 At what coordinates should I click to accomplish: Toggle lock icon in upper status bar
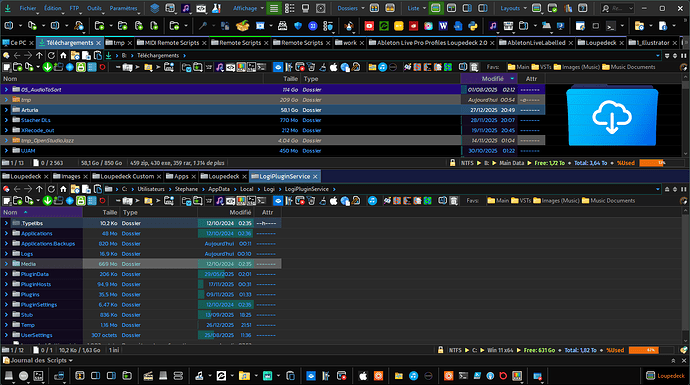tap(452, 163)
